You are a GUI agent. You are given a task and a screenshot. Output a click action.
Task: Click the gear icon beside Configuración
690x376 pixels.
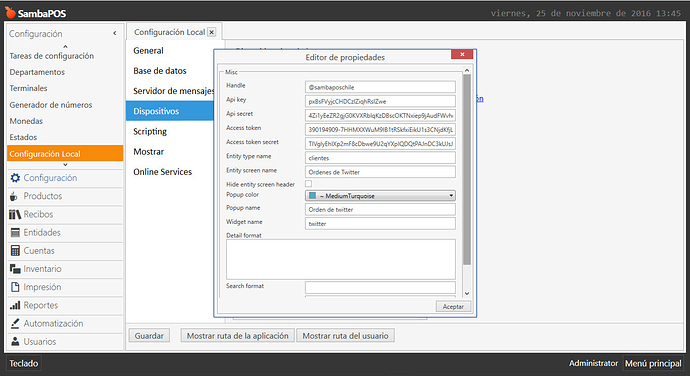click(x=15, y=178)
